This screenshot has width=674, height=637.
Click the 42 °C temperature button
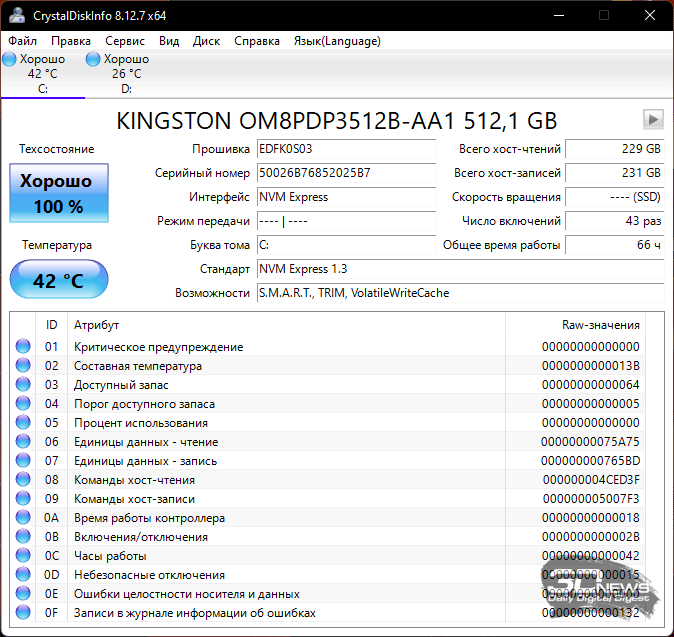(x=59, y=279)
